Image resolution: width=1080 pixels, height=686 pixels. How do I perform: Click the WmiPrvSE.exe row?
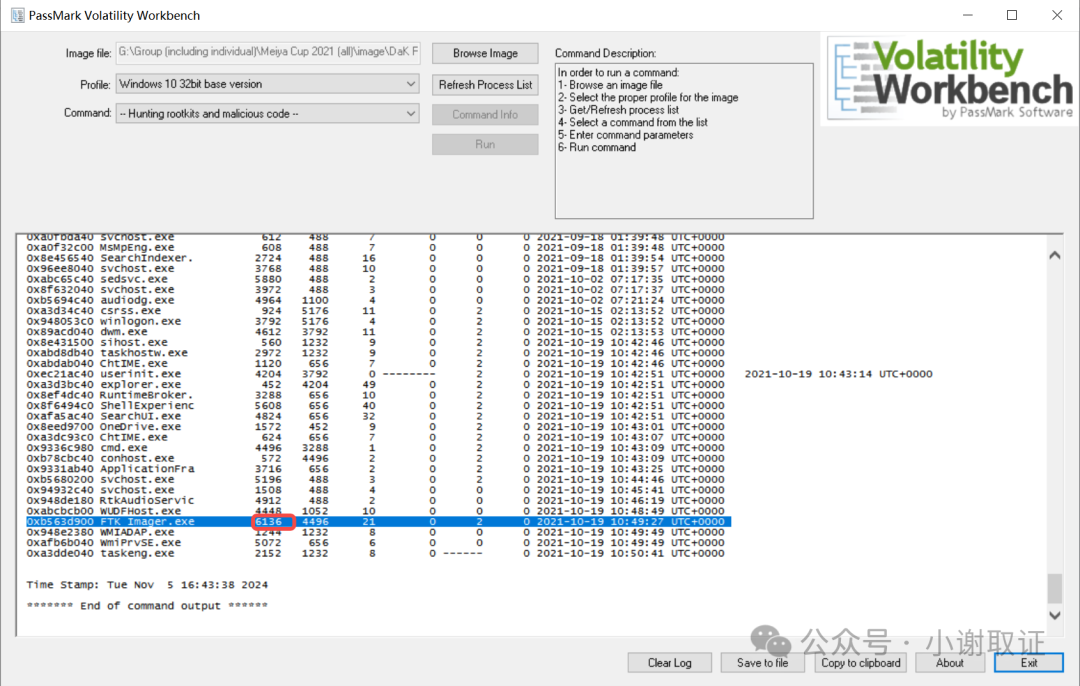pyautogui.click(x=375, y=543)
